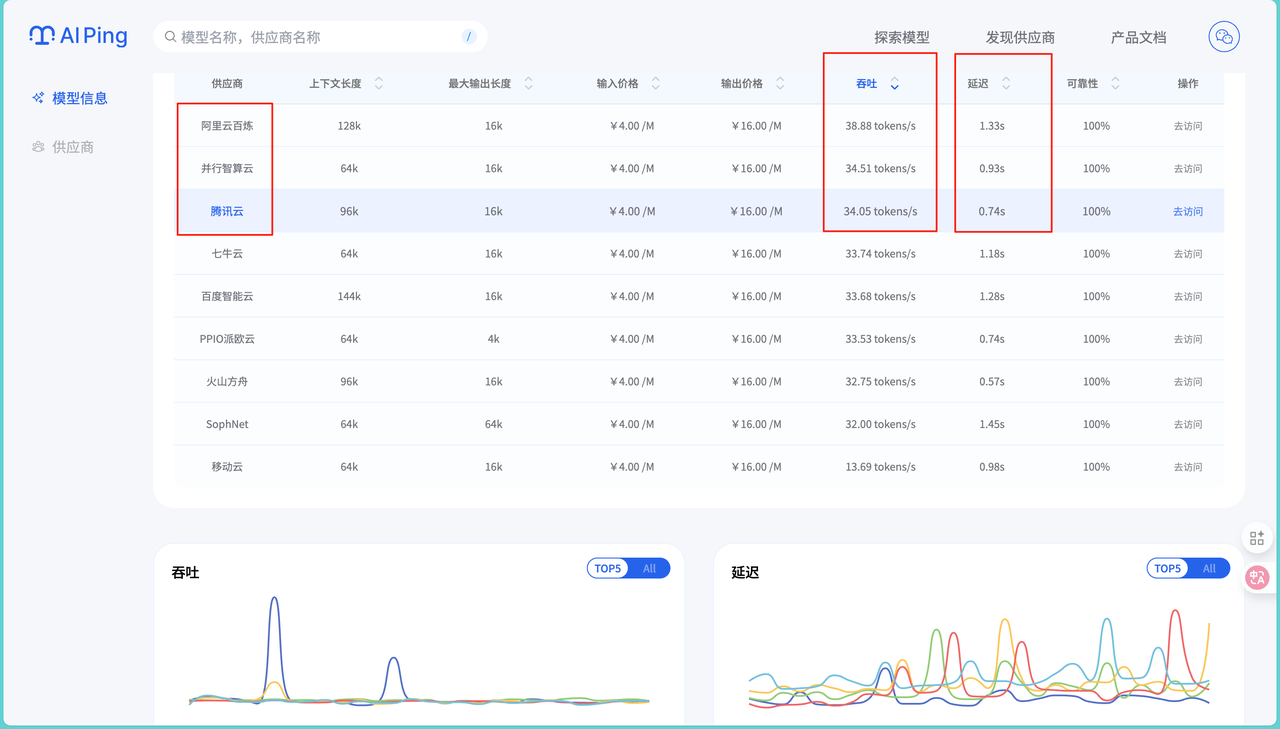The width and height of the screenshot is (1280, 729).
Task: Focus the model name search field
Action: (320, 37)
